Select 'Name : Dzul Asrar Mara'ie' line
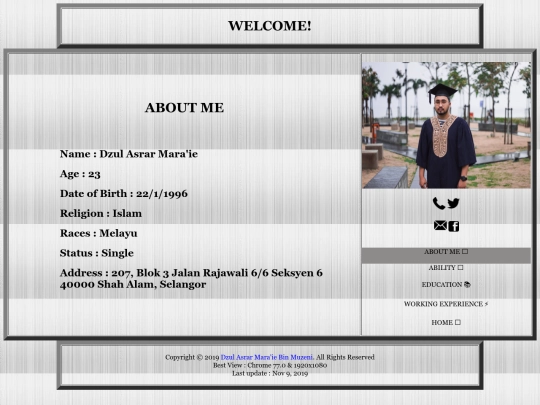 coord(129,154)
